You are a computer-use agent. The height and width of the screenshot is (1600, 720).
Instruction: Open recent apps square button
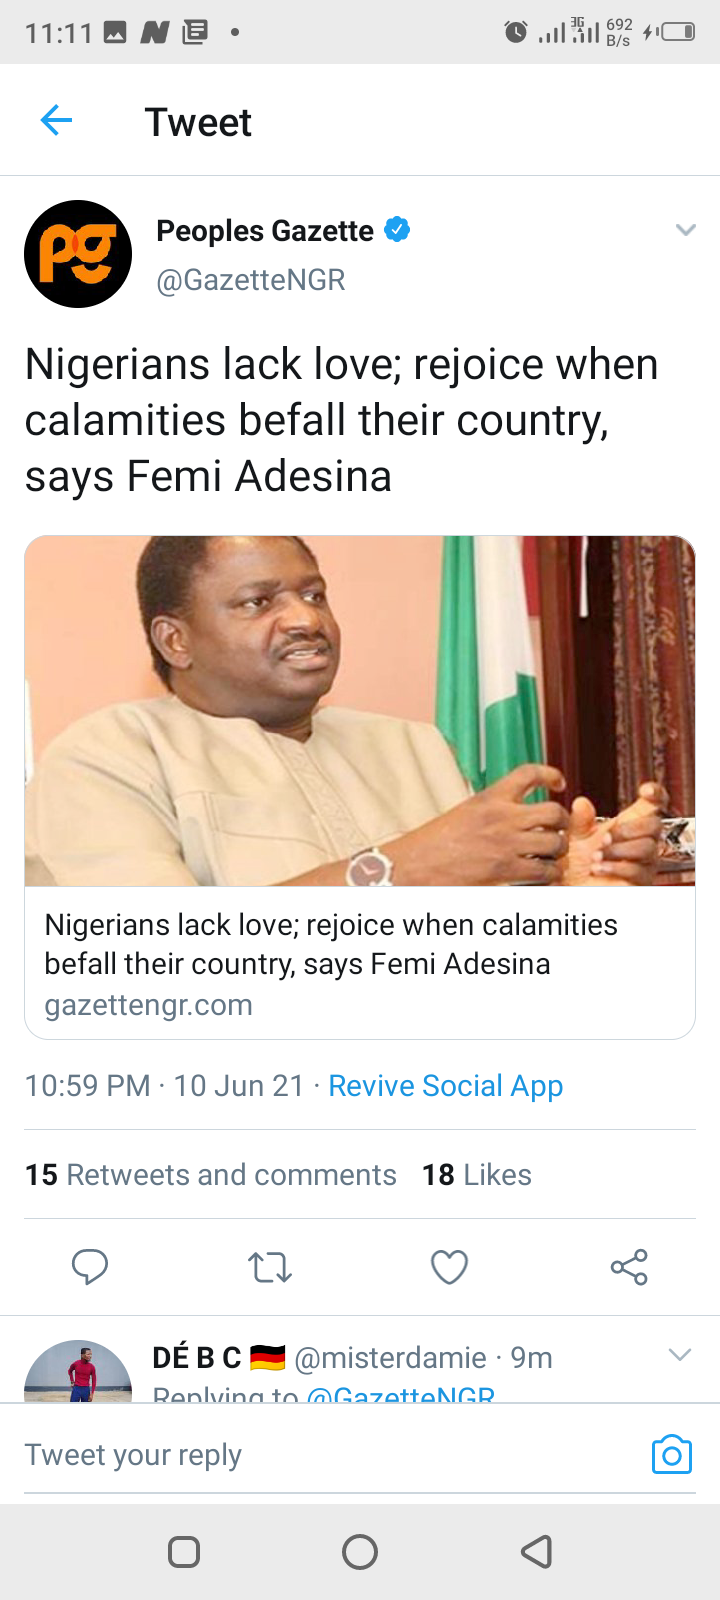tap(184, 1552)
